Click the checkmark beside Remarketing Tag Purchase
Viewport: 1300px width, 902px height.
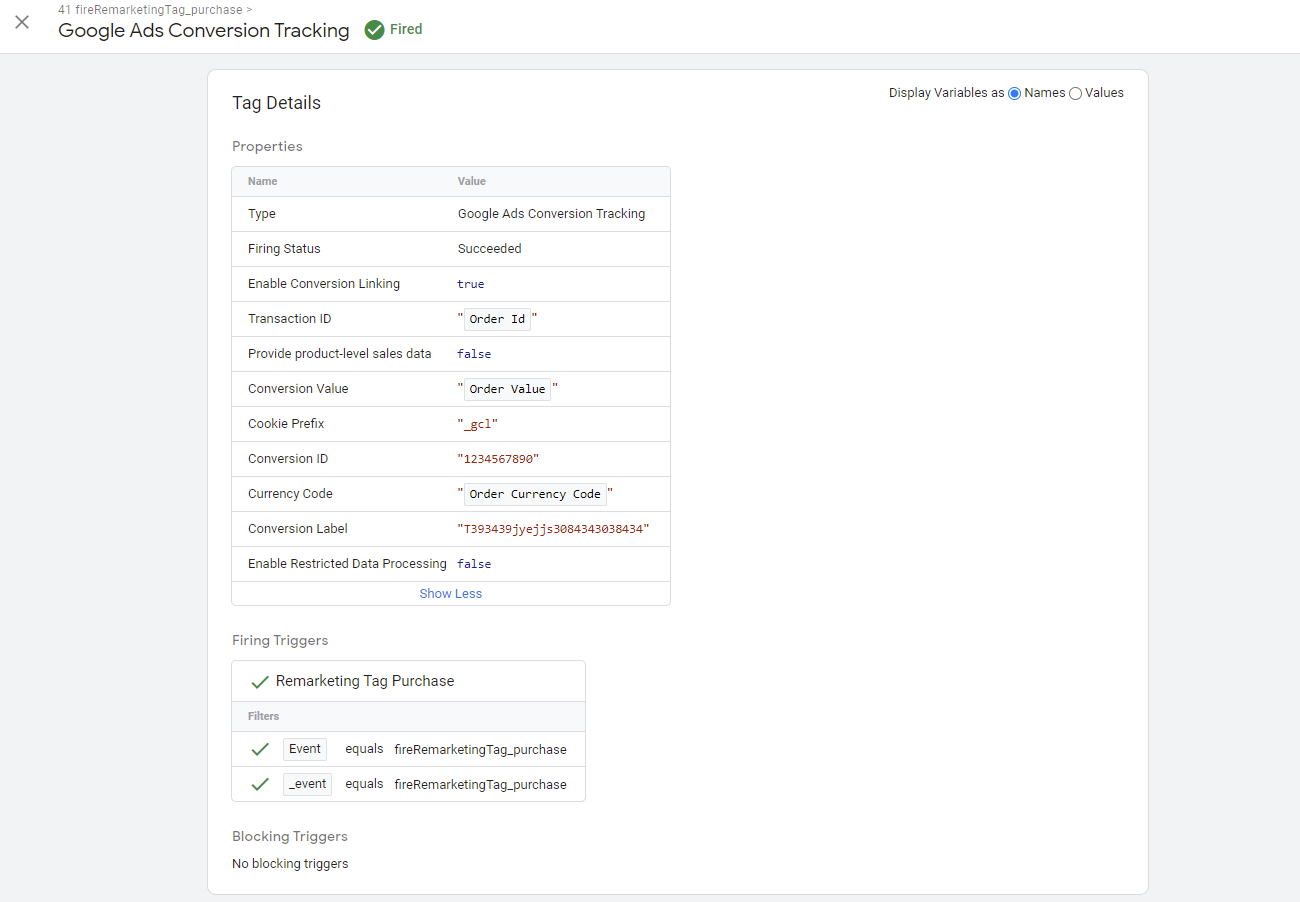click(260, 679)
